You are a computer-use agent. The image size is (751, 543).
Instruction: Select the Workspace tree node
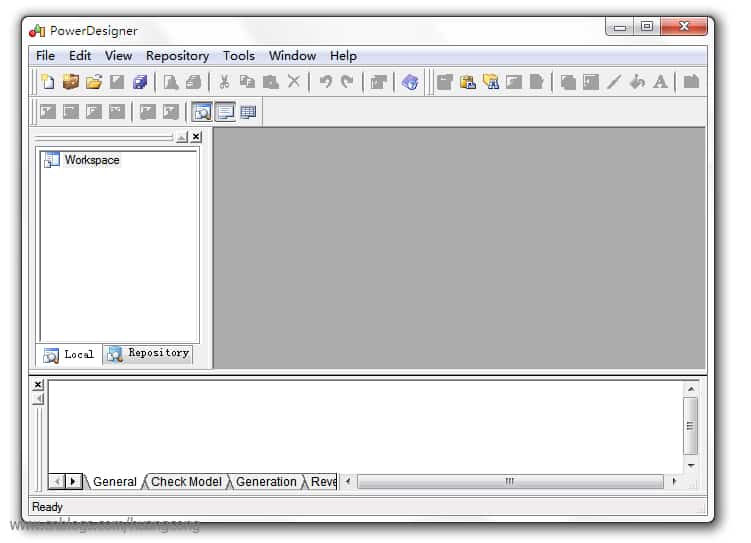point(92,160)
